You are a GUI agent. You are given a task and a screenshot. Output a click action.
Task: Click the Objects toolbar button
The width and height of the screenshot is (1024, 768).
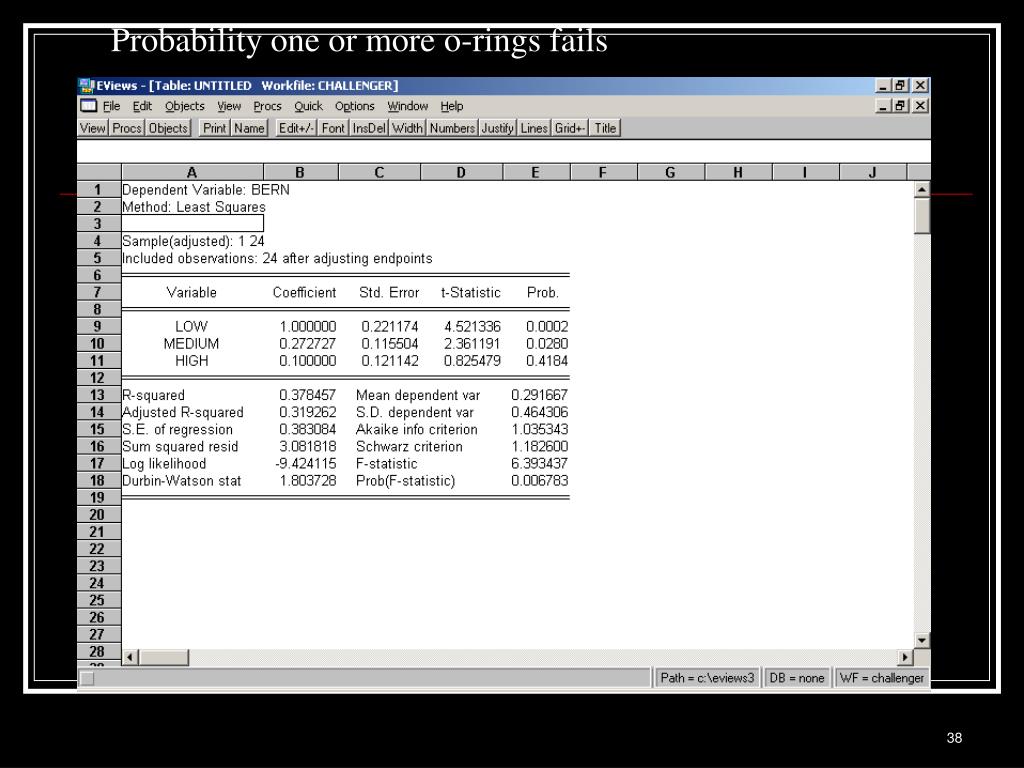coord(168,128)
